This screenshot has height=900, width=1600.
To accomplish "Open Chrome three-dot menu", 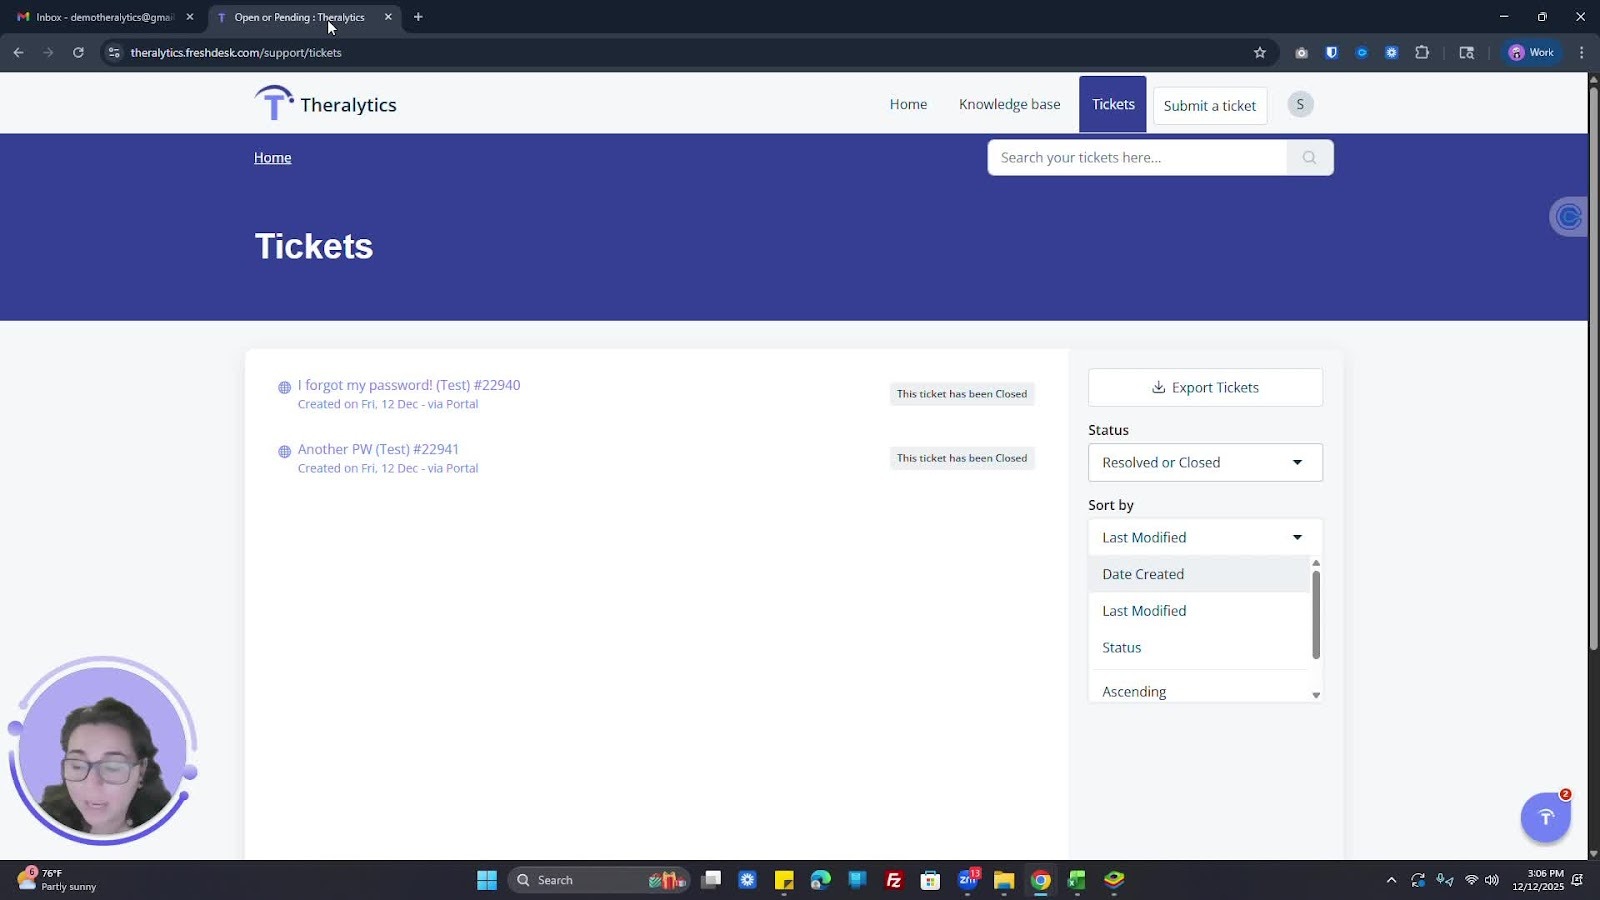I will click(x=1581, y=52).
